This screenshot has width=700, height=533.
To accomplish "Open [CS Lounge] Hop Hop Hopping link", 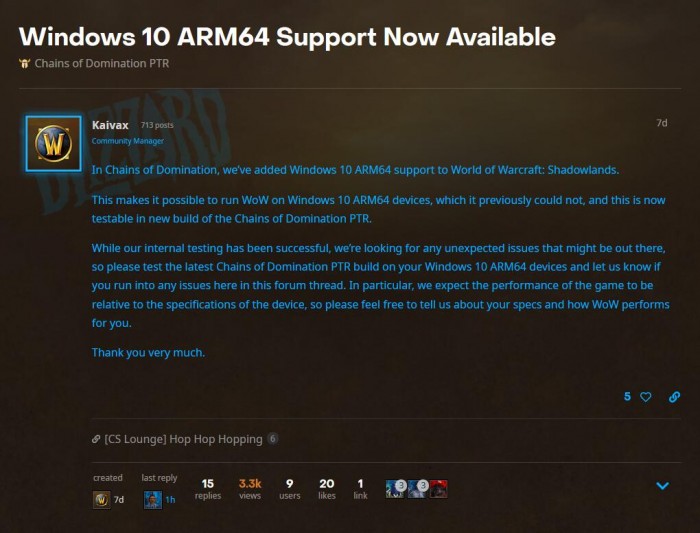I will coord(183,439).
